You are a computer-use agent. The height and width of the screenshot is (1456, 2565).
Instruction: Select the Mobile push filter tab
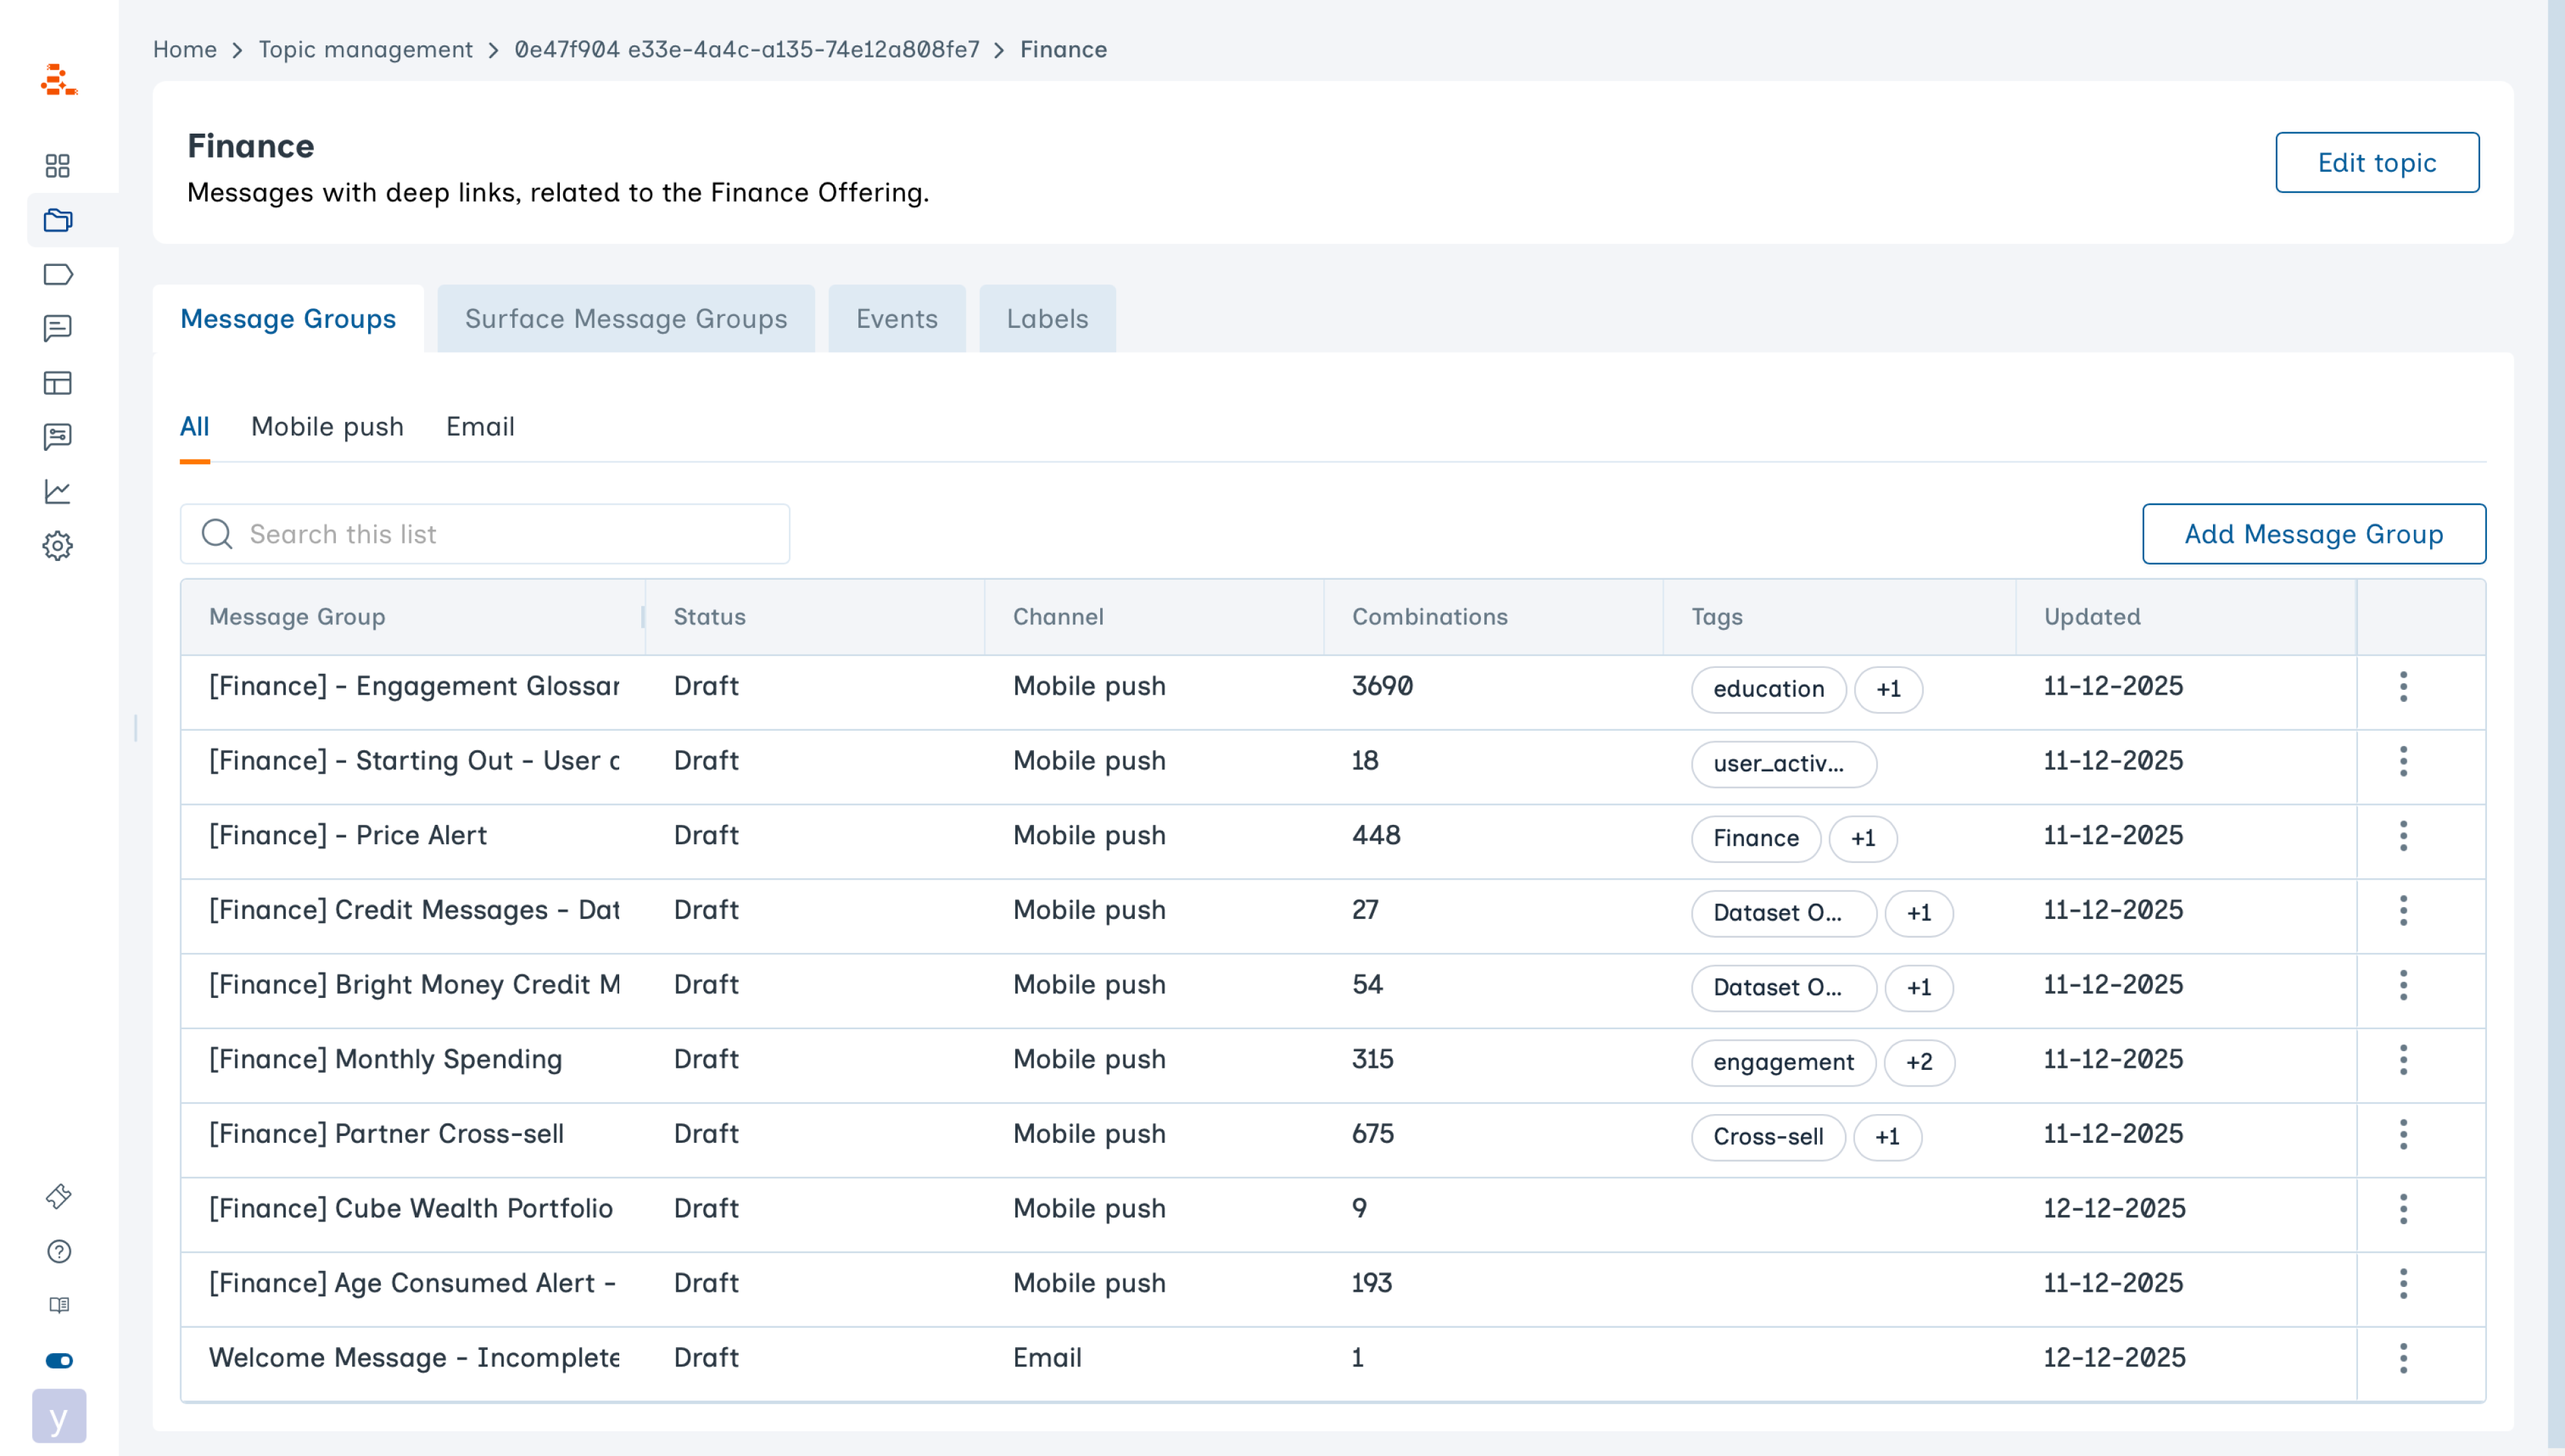(x=327, y=427)
